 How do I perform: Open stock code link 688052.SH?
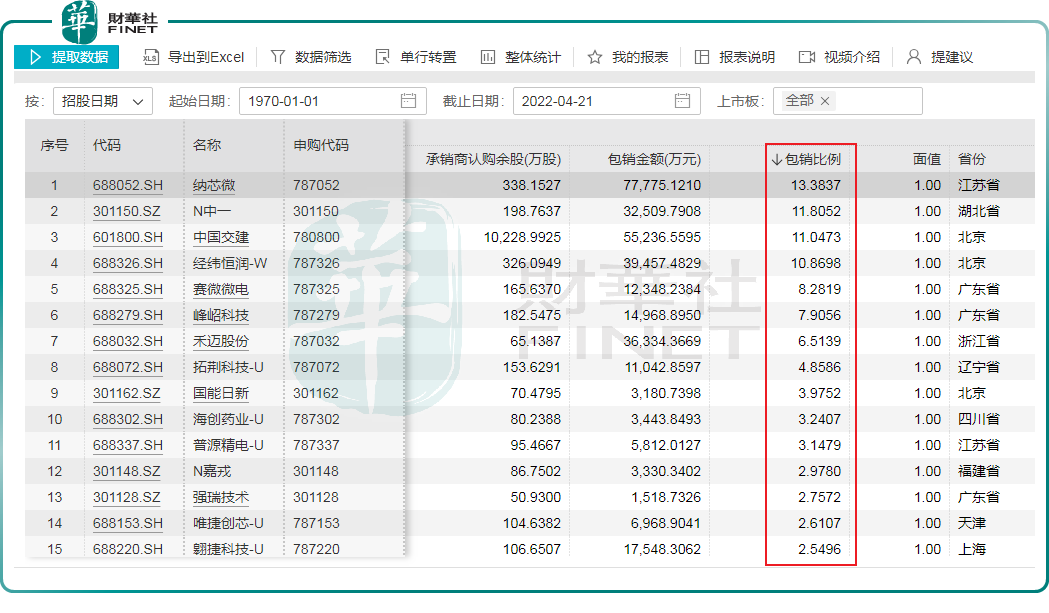pyautogui.click(x=127, y=185)
